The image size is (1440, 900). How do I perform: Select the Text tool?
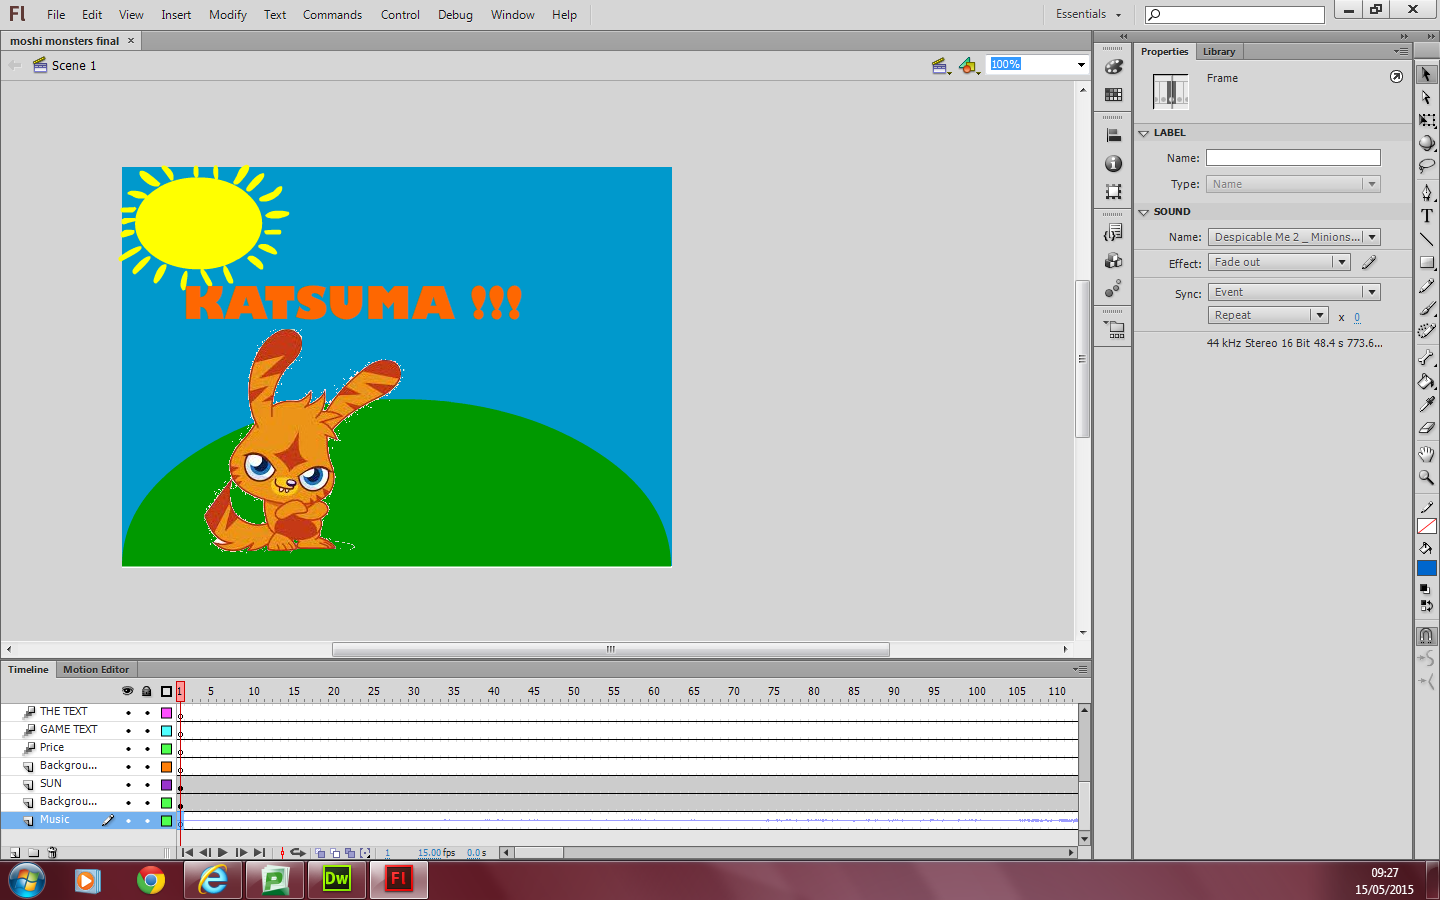[x=1427, y=216]
